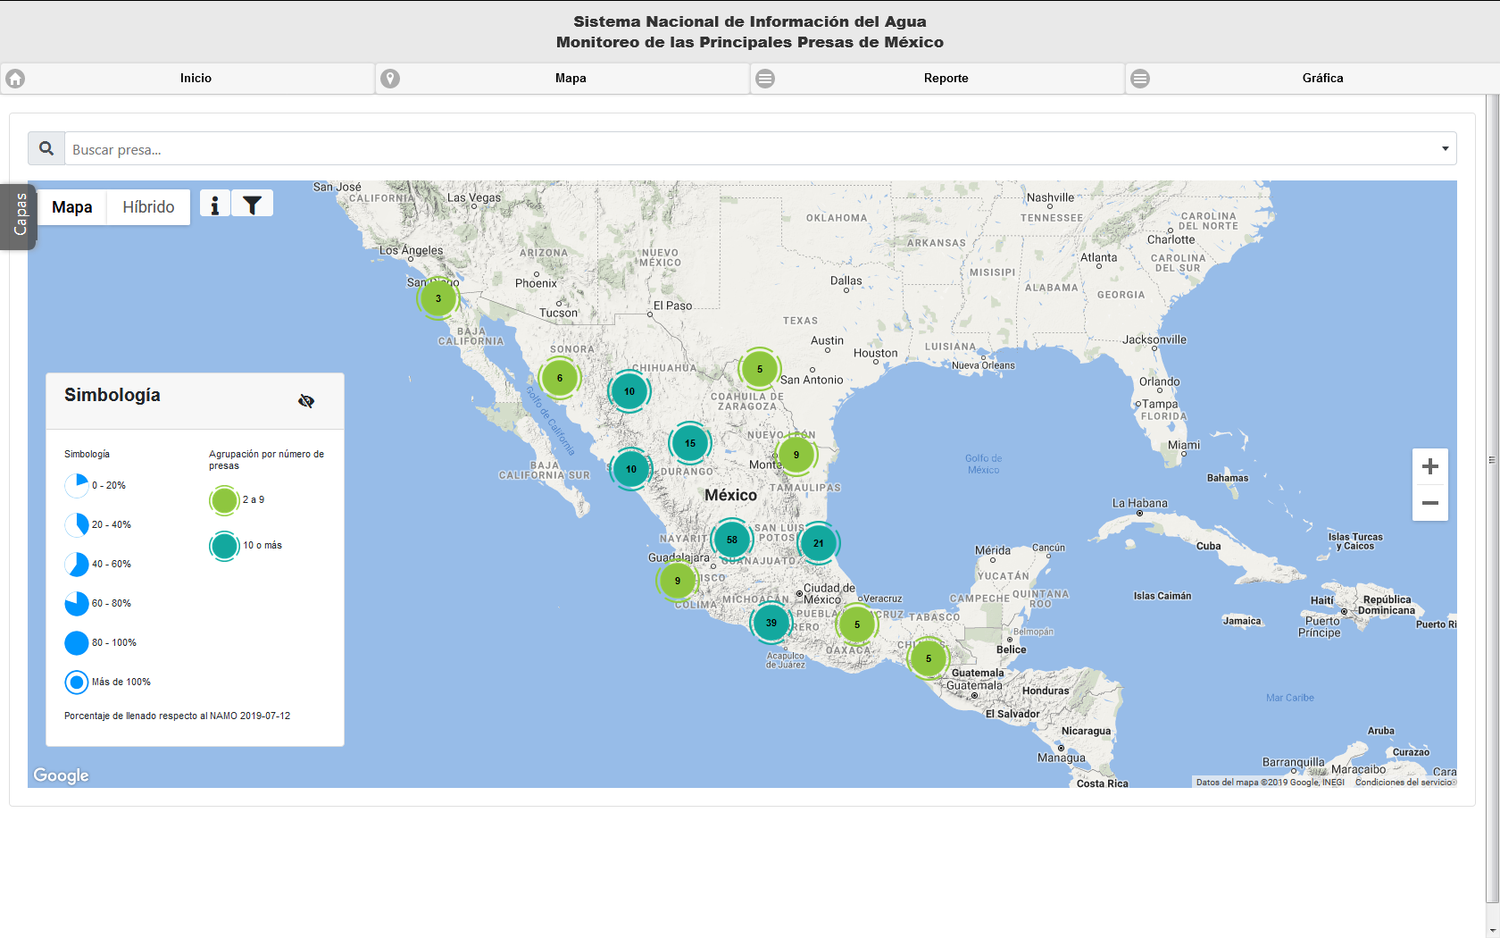Zoom in the map with plus button
The width and height of the screenshot is (1500, 938).
coord(1430,467)
